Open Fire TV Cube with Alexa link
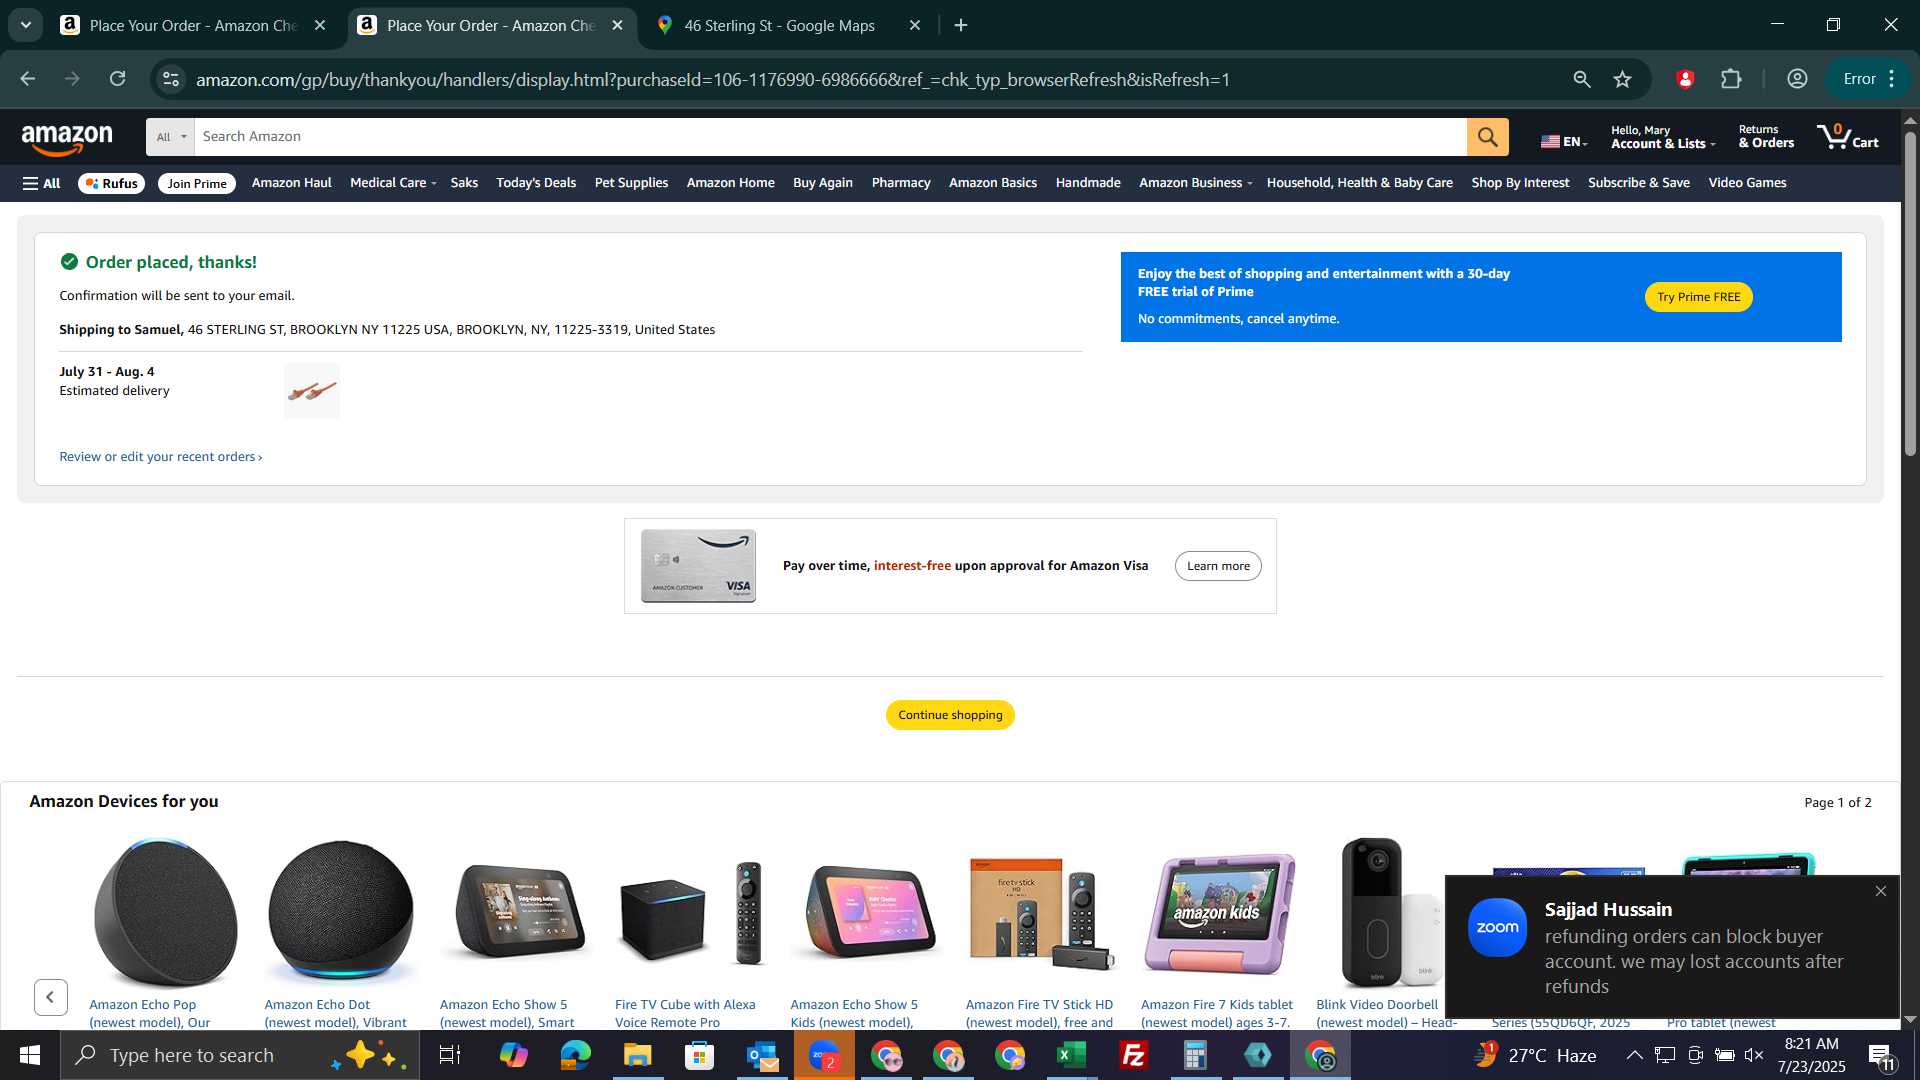 tap(685, 1013)
